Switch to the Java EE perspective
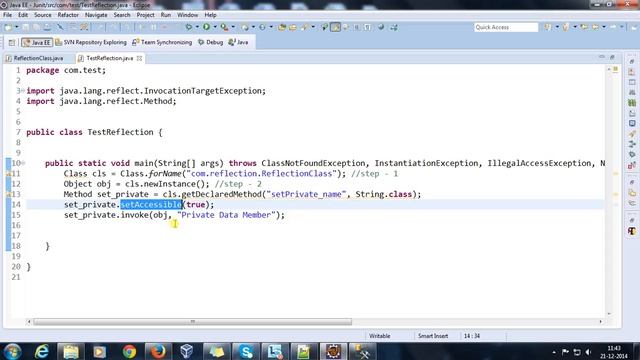 [37, 42]
